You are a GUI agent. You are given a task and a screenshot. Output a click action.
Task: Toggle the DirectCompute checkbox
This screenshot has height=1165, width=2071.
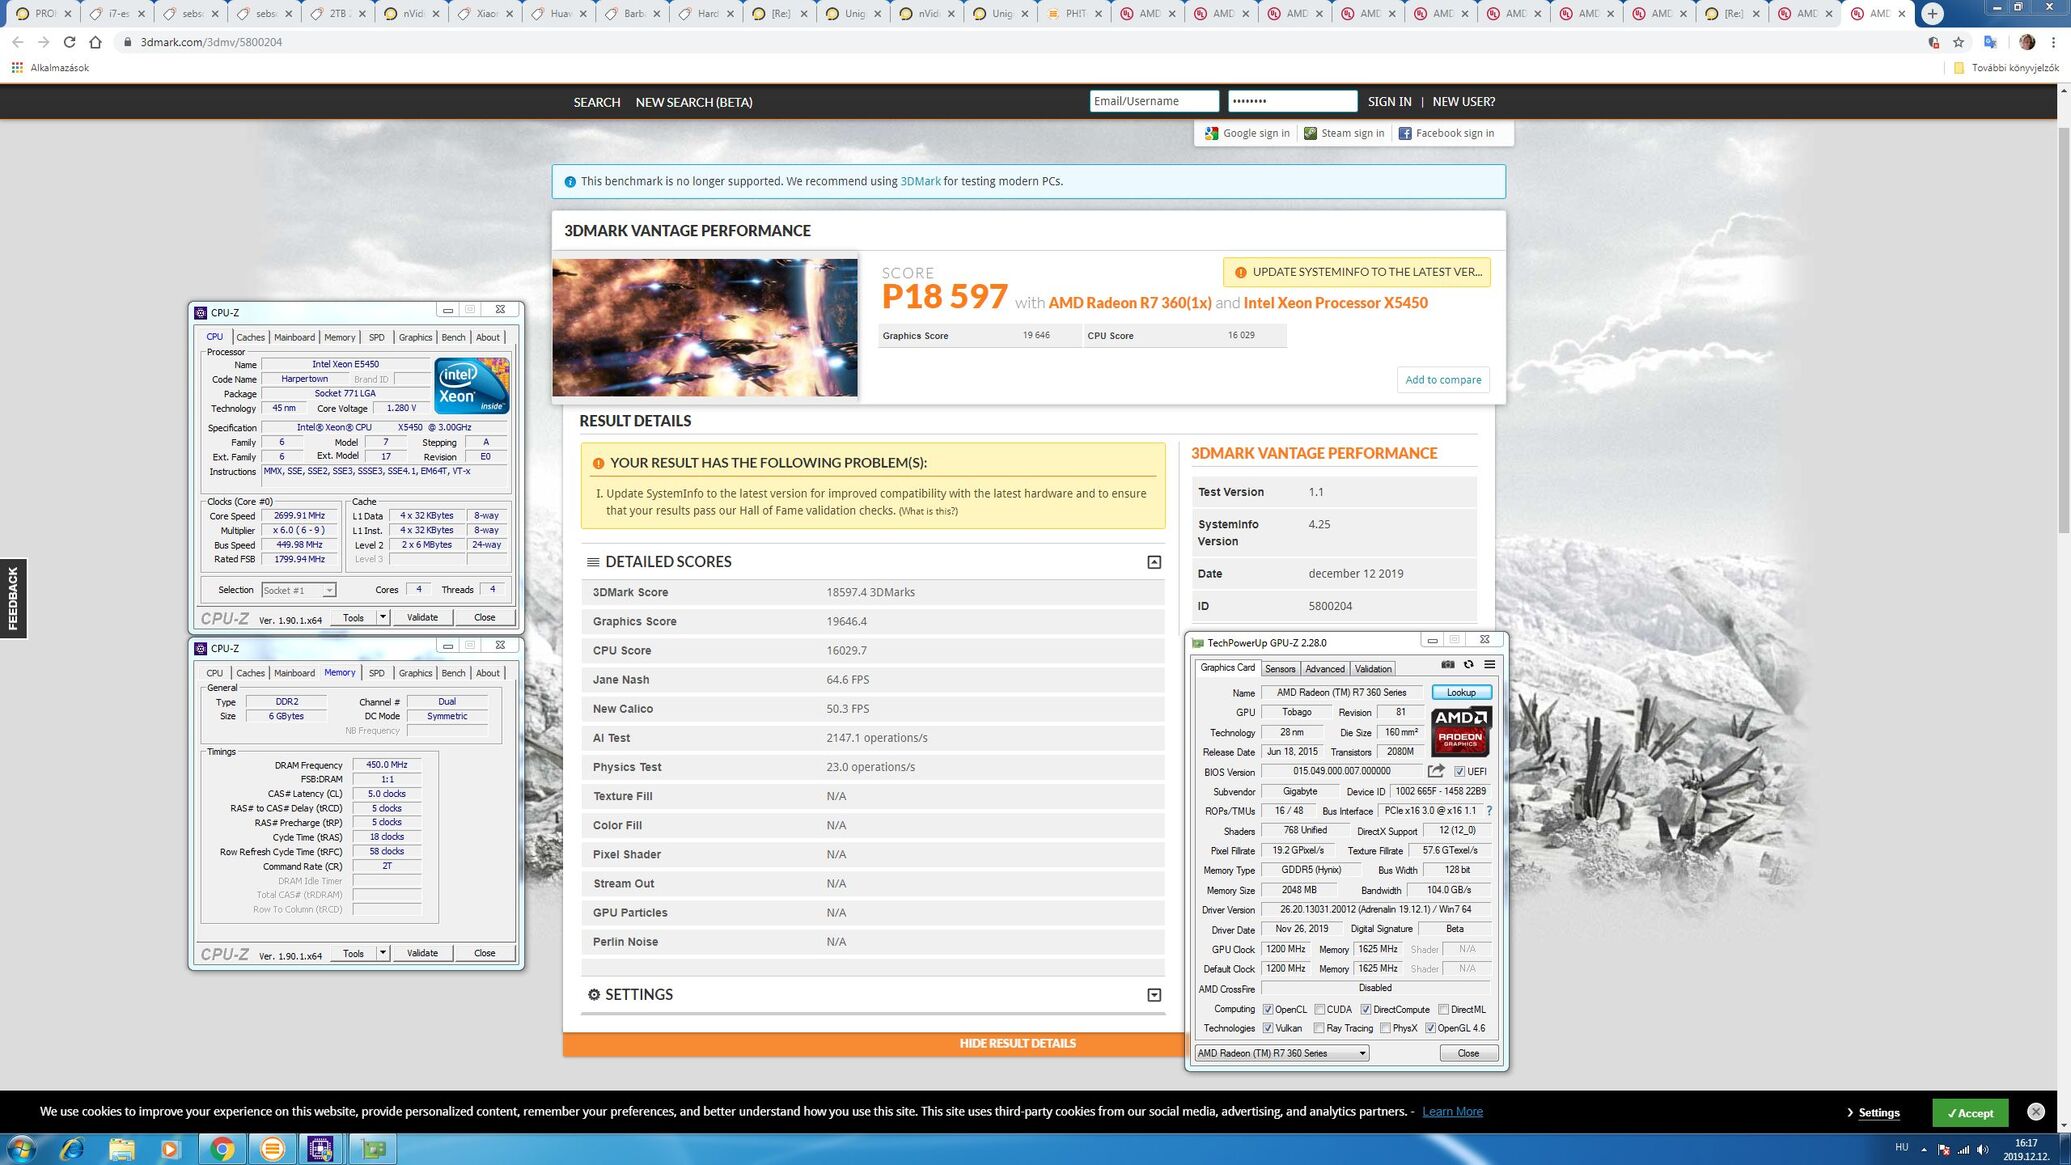pyautogui.click(x=1366, y=1009)
